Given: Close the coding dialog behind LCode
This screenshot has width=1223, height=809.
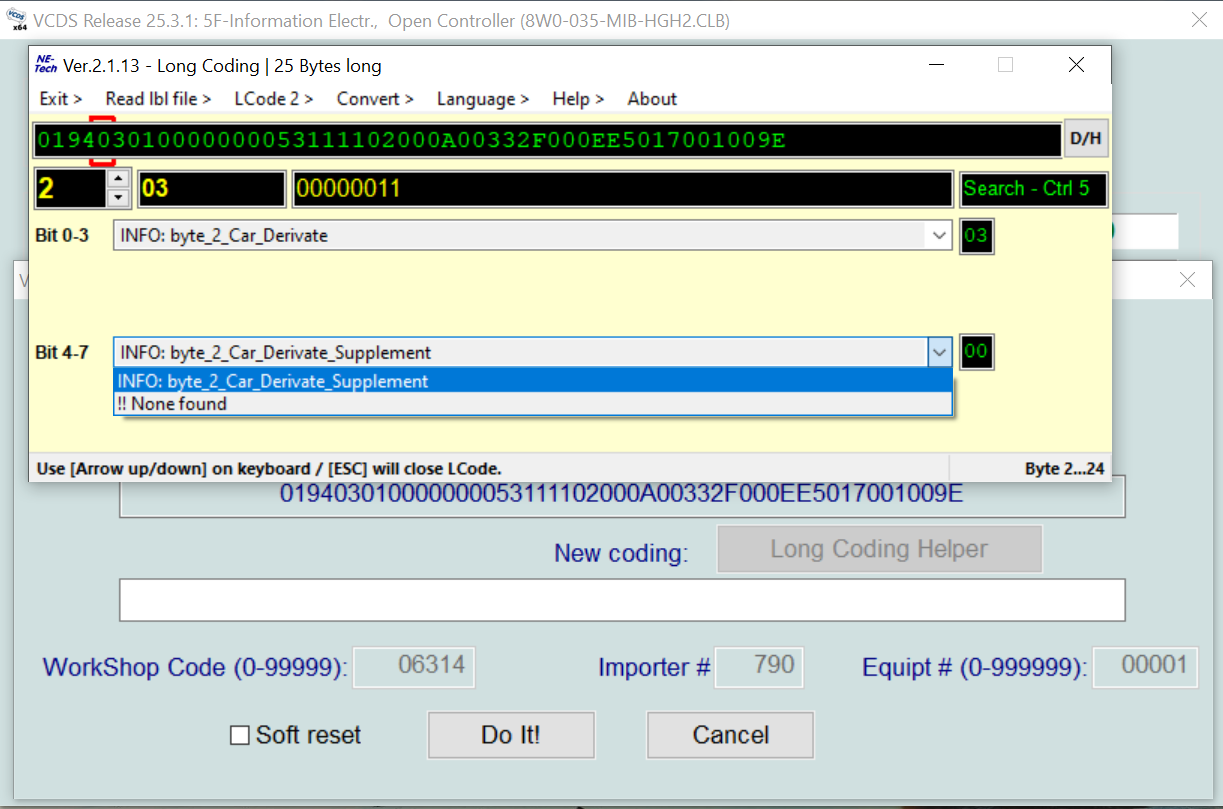Looking at the screenshot, I should [1187, 280].
